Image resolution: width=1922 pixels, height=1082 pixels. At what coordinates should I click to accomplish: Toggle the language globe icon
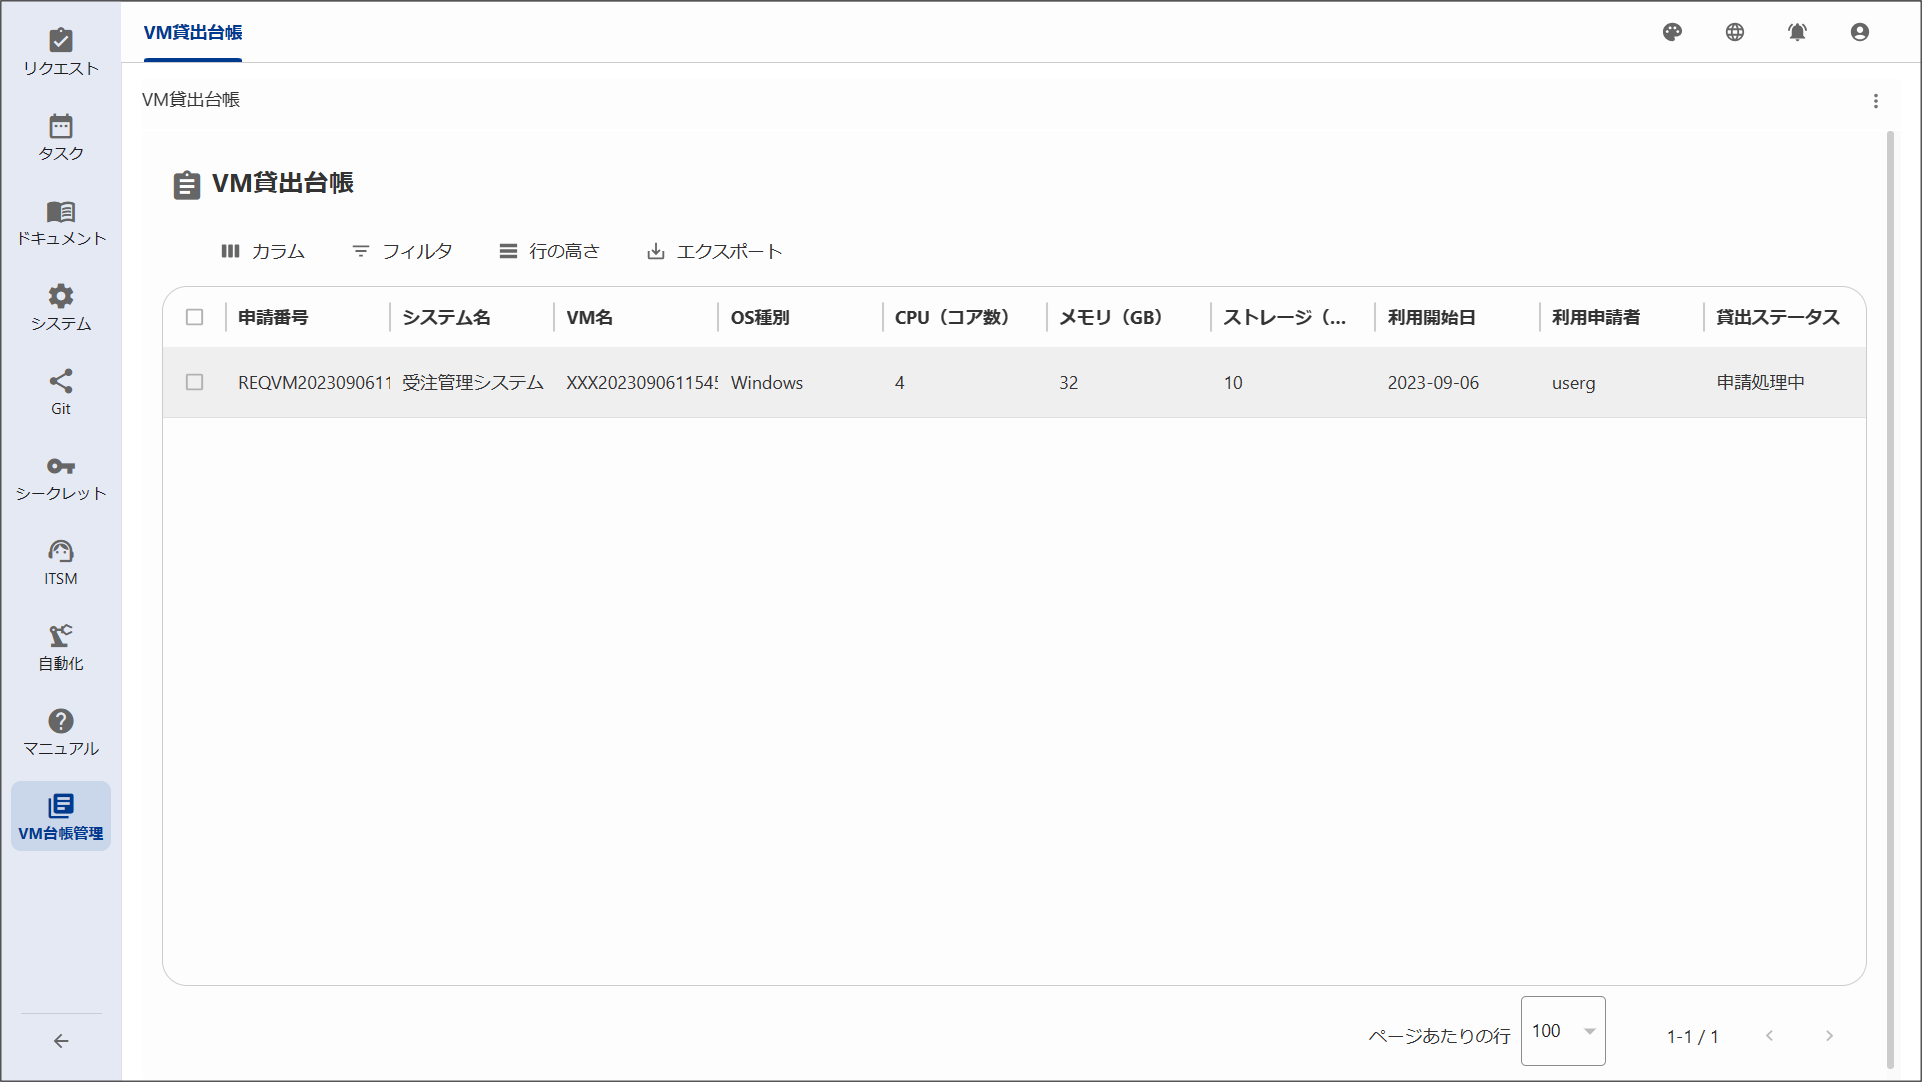[1734, 32]
